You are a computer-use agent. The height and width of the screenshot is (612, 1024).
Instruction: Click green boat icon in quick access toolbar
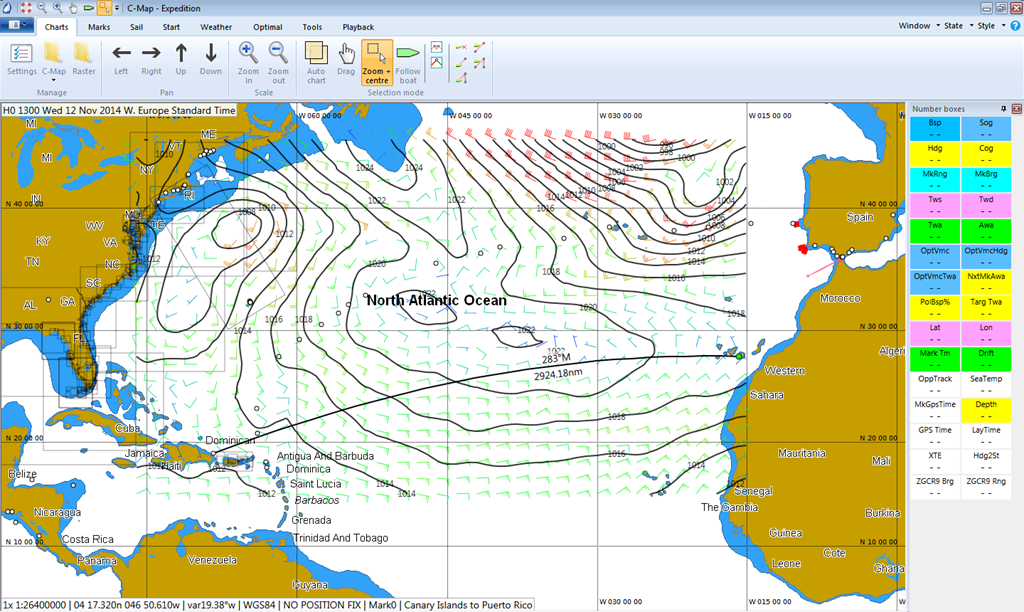coord(89,8)
